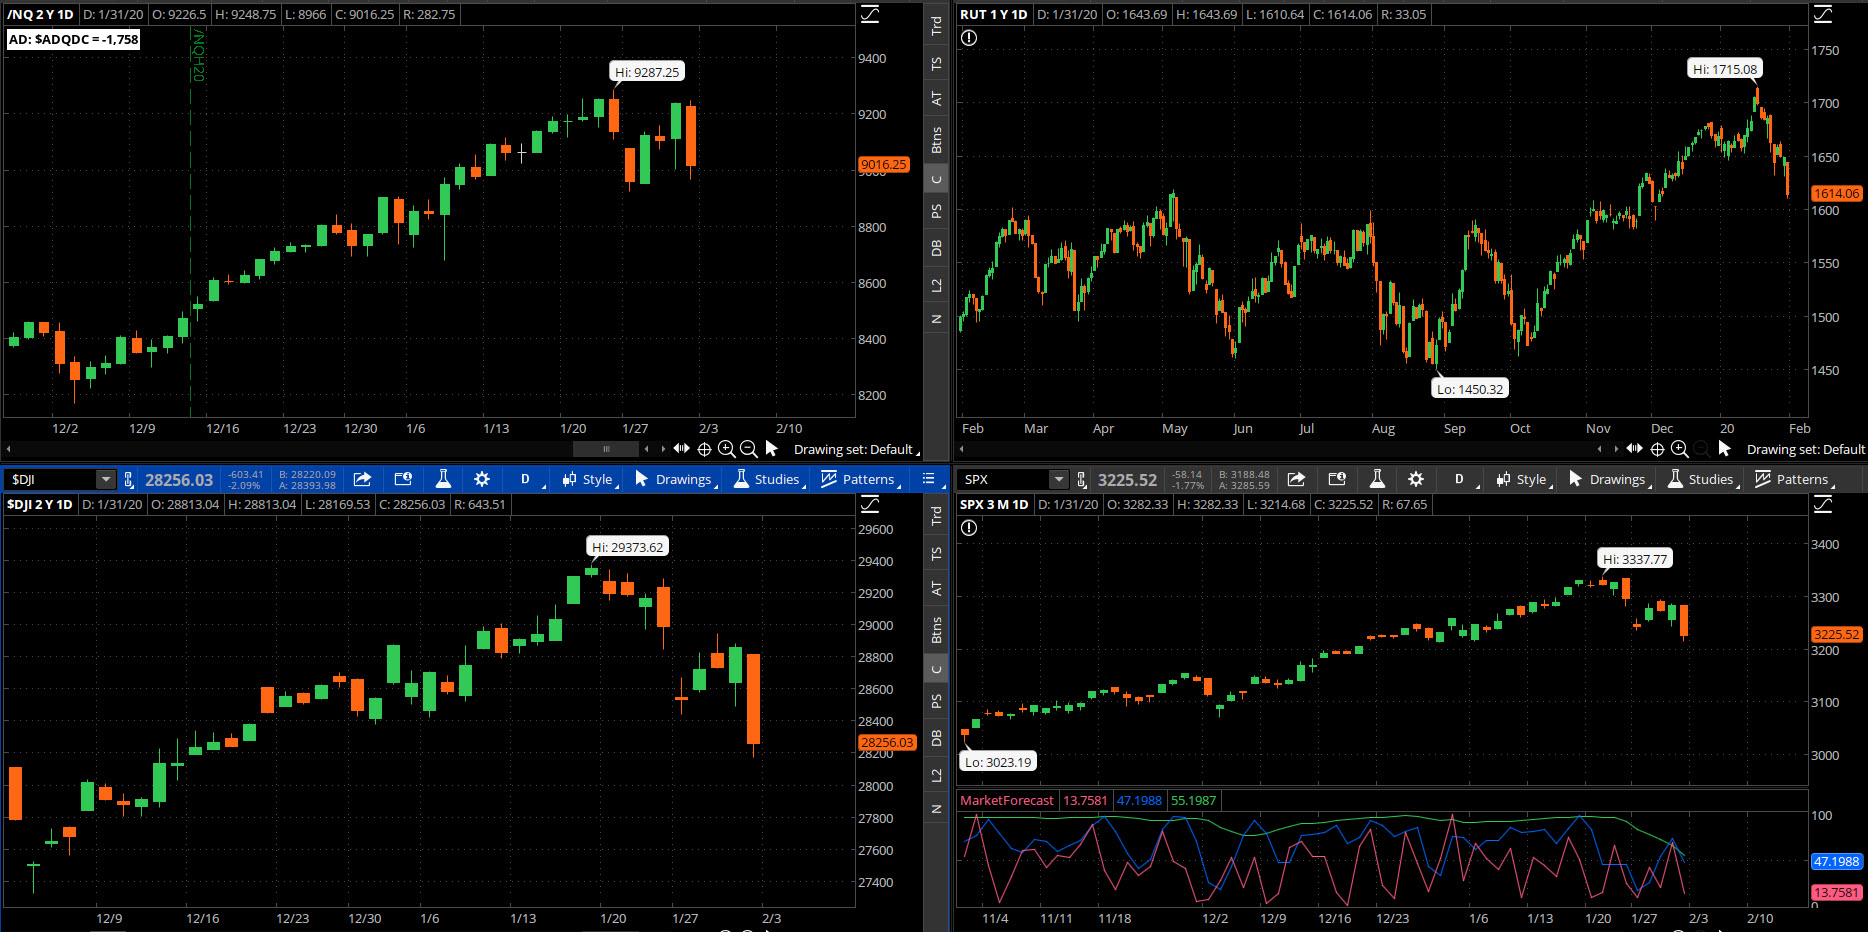Share the SPX chart via share icon
The height and width of the screenshot is (932, 1868).
click(1296, 479)
